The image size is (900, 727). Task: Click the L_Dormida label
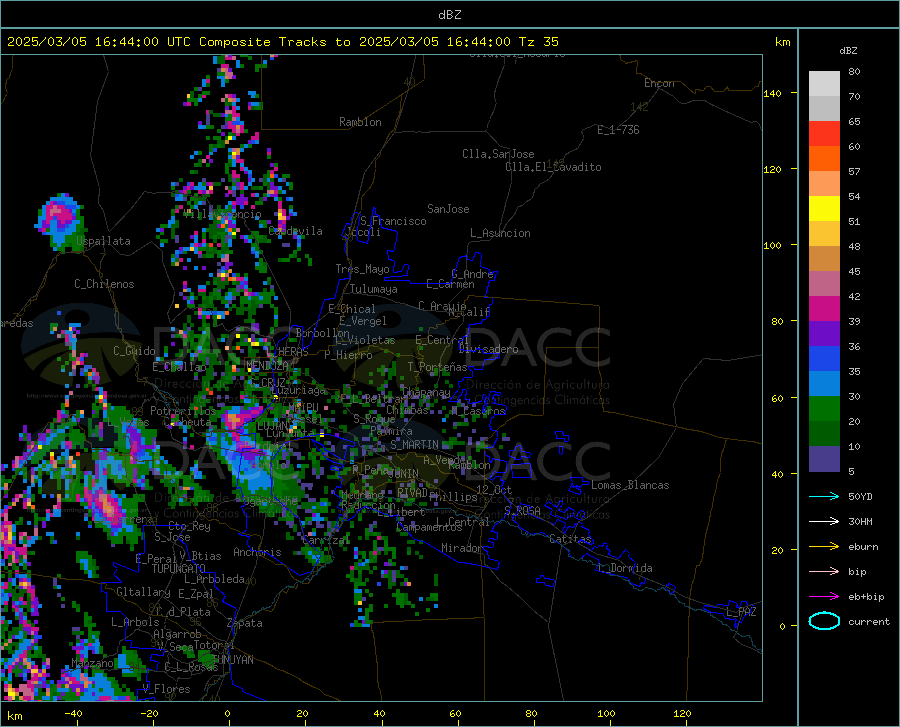[624, 568]
